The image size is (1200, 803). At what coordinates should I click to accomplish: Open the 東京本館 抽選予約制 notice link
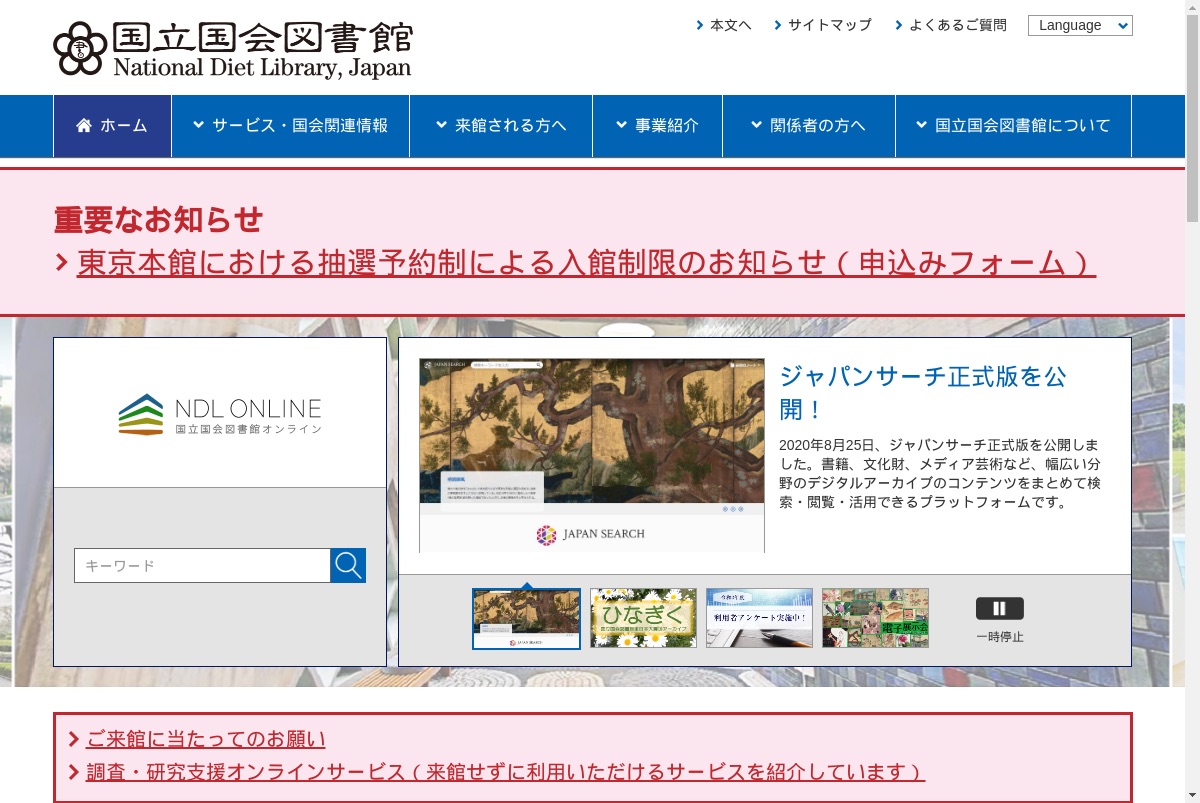586,263
